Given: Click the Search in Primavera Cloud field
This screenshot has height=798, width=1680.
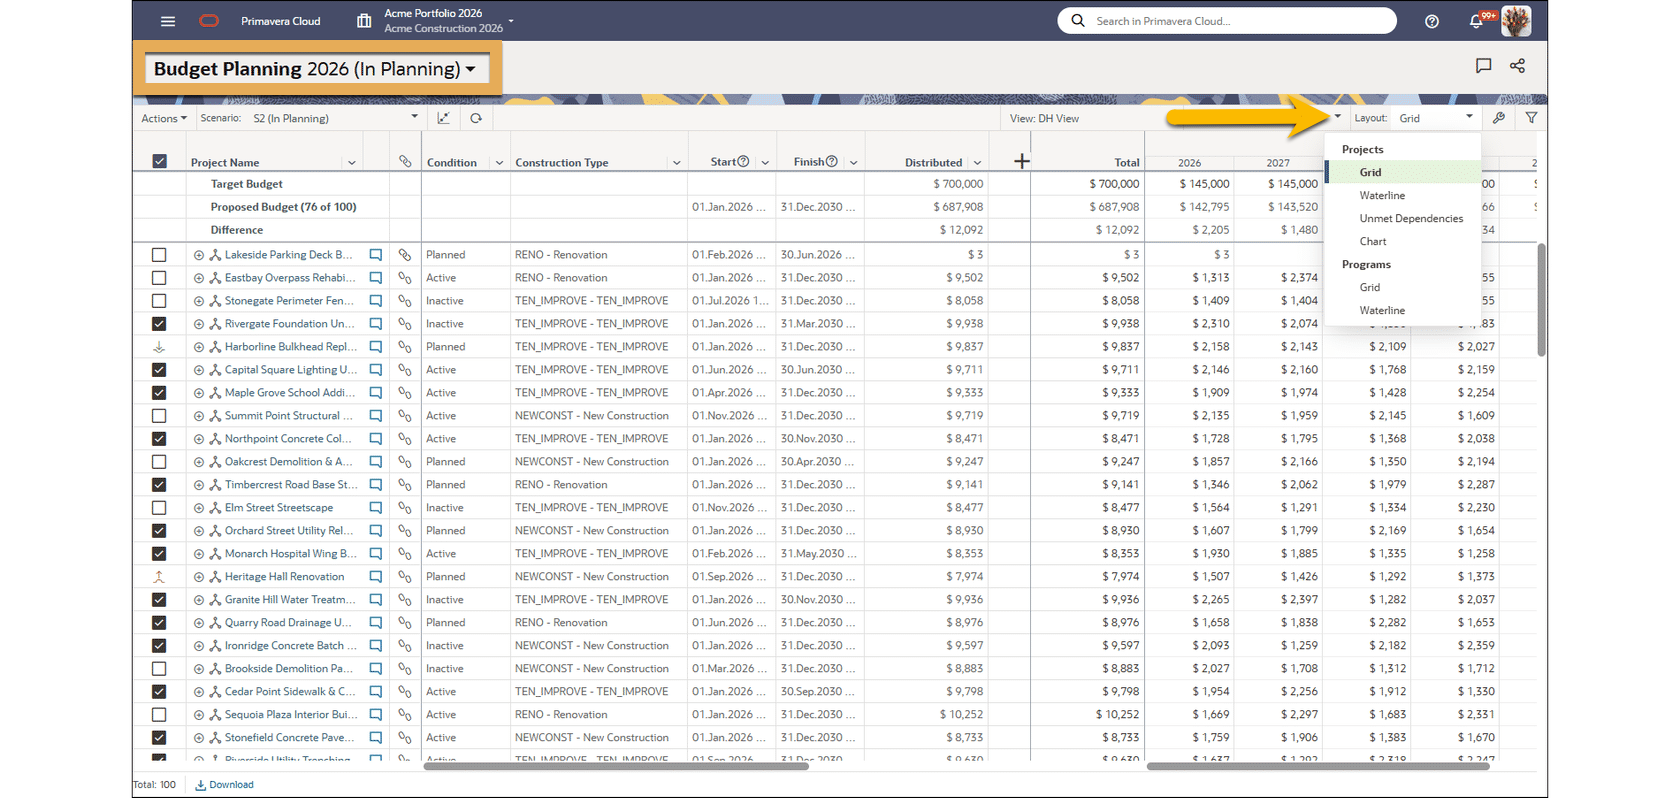Looking at the screenshot, I should pos(1227,21).
